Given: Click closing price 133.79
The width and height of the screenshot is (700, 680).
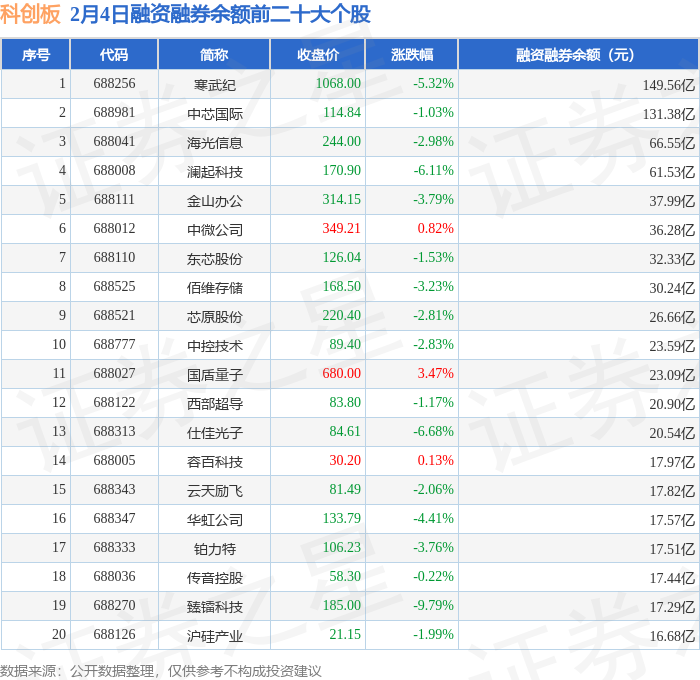Looking at the screenshot, I should click(342, 519).
